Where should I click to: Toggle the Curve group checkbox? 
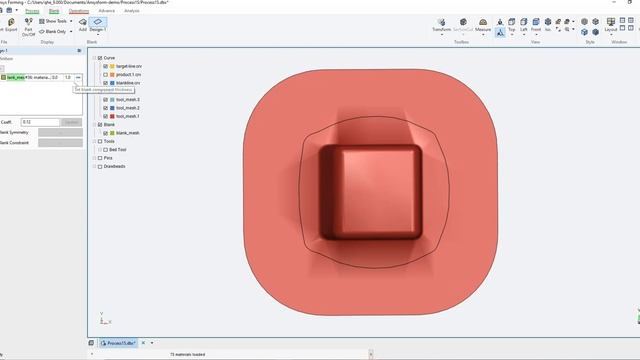click(100, 58)
